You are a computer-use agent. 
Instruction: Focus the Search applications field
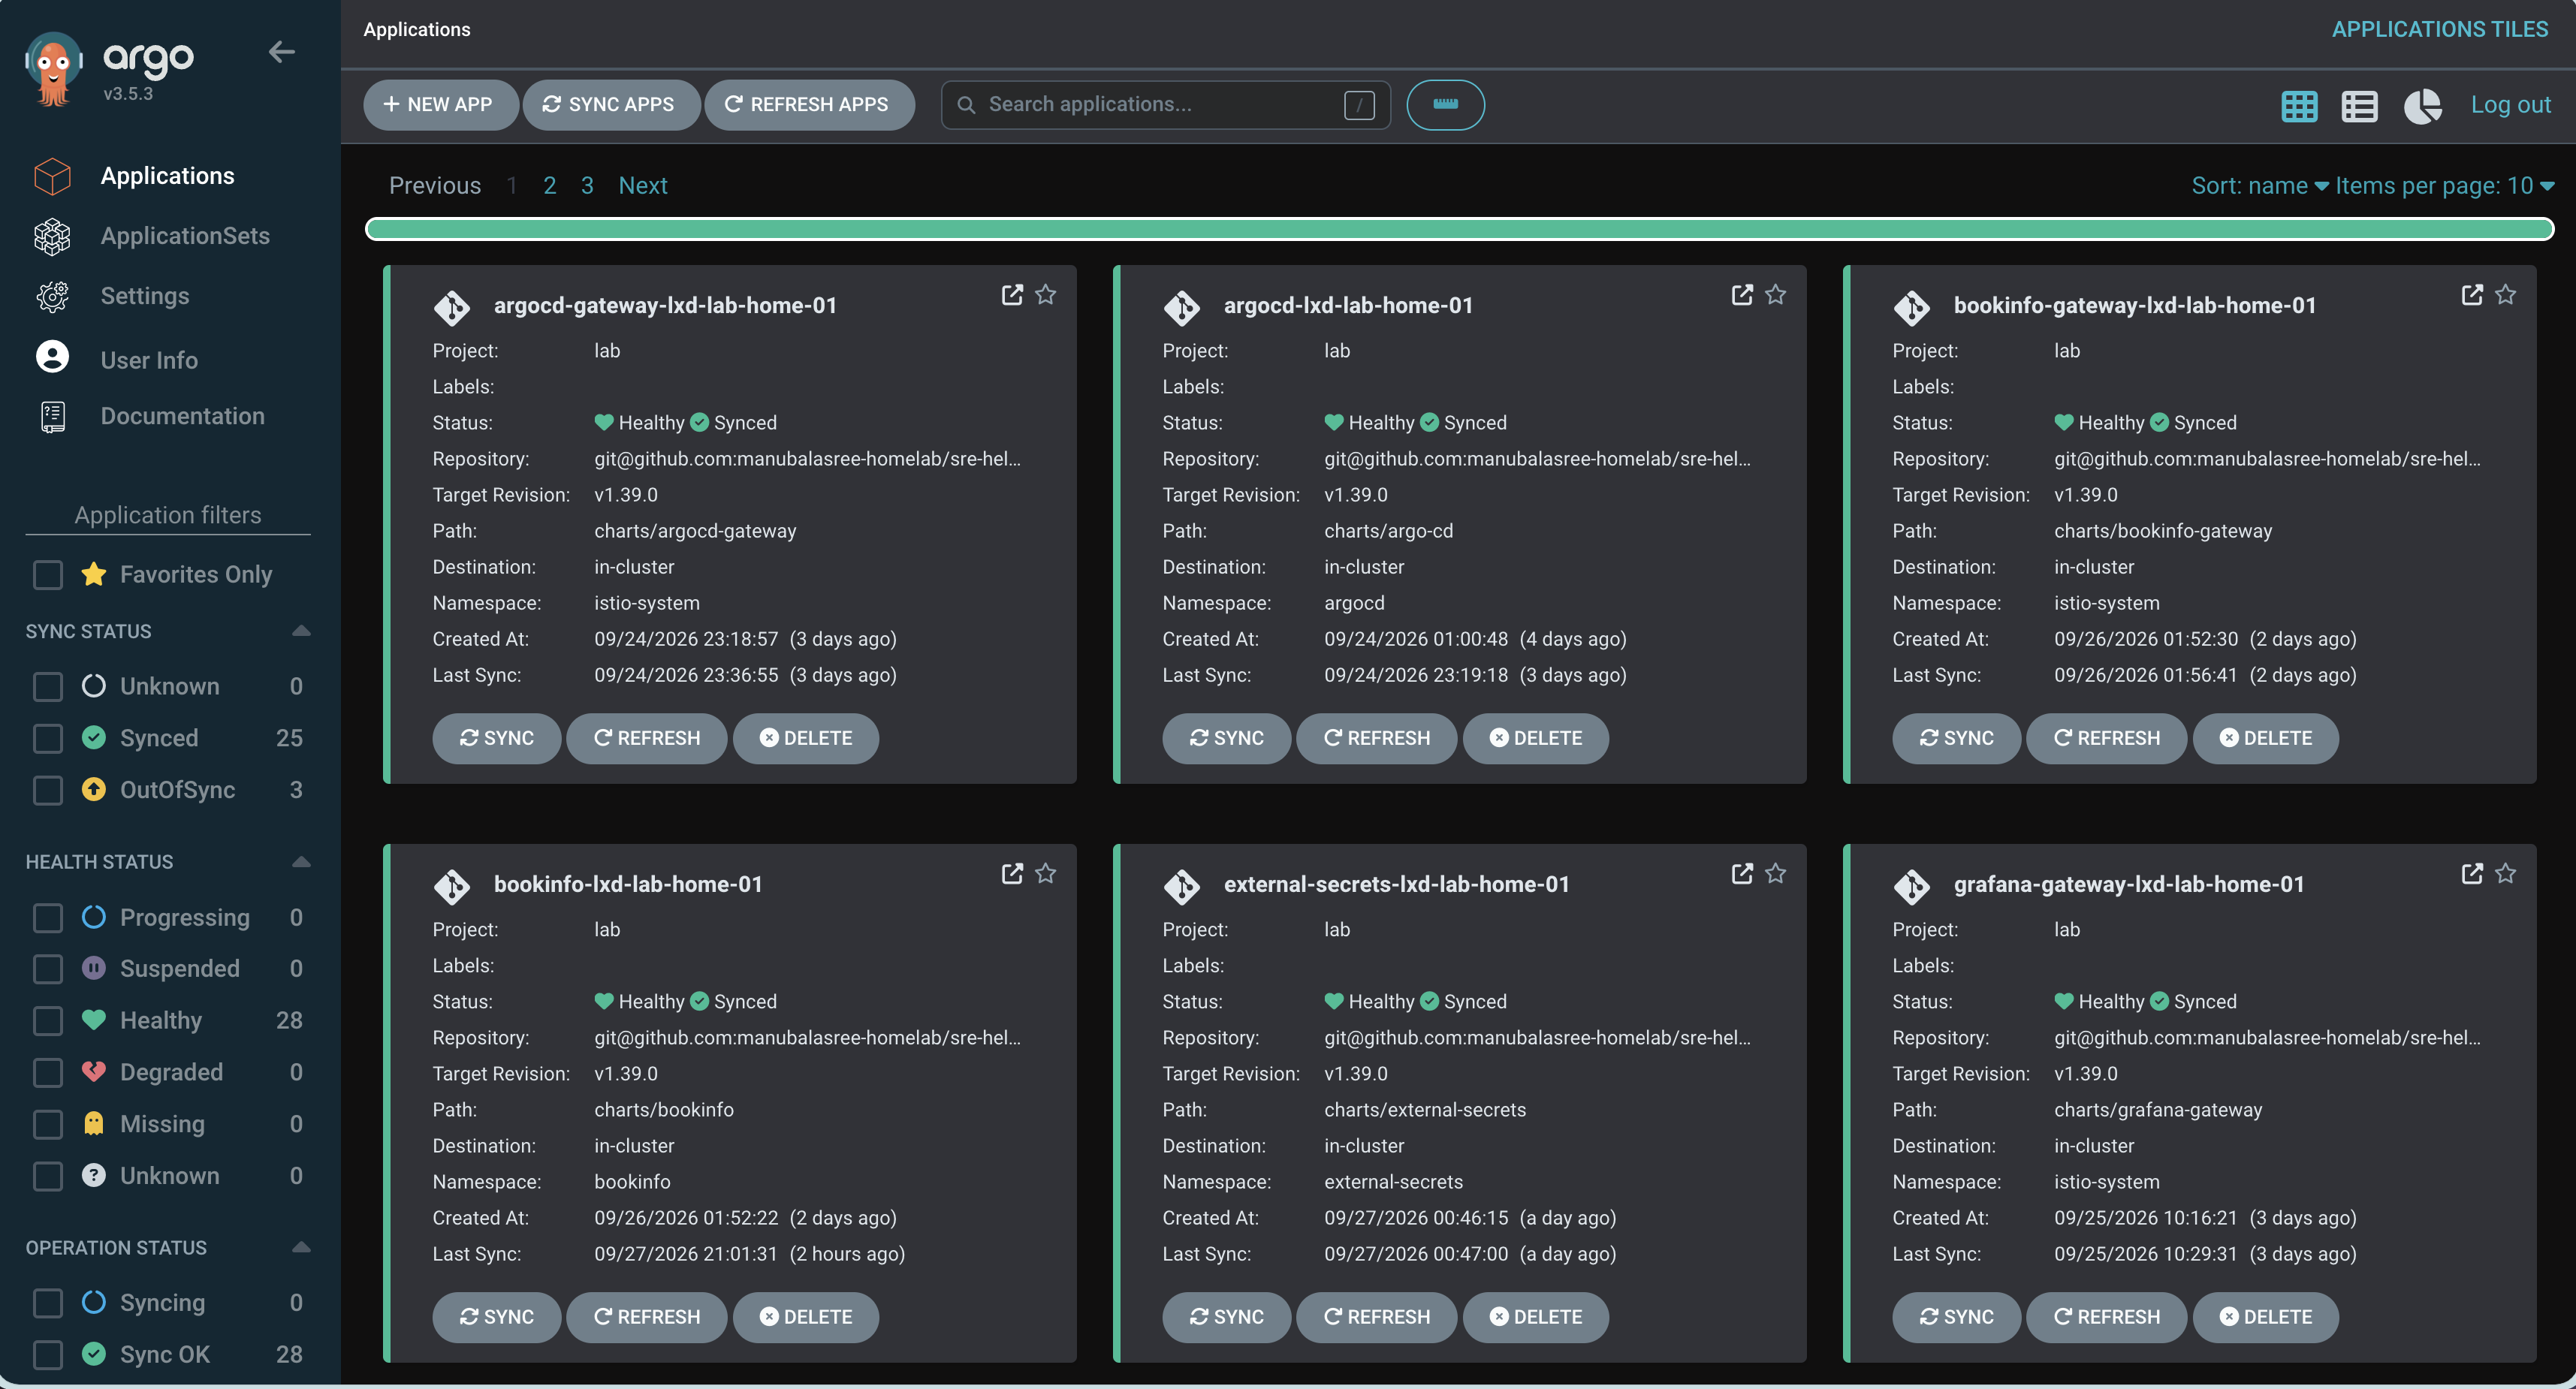(1165, 105)
